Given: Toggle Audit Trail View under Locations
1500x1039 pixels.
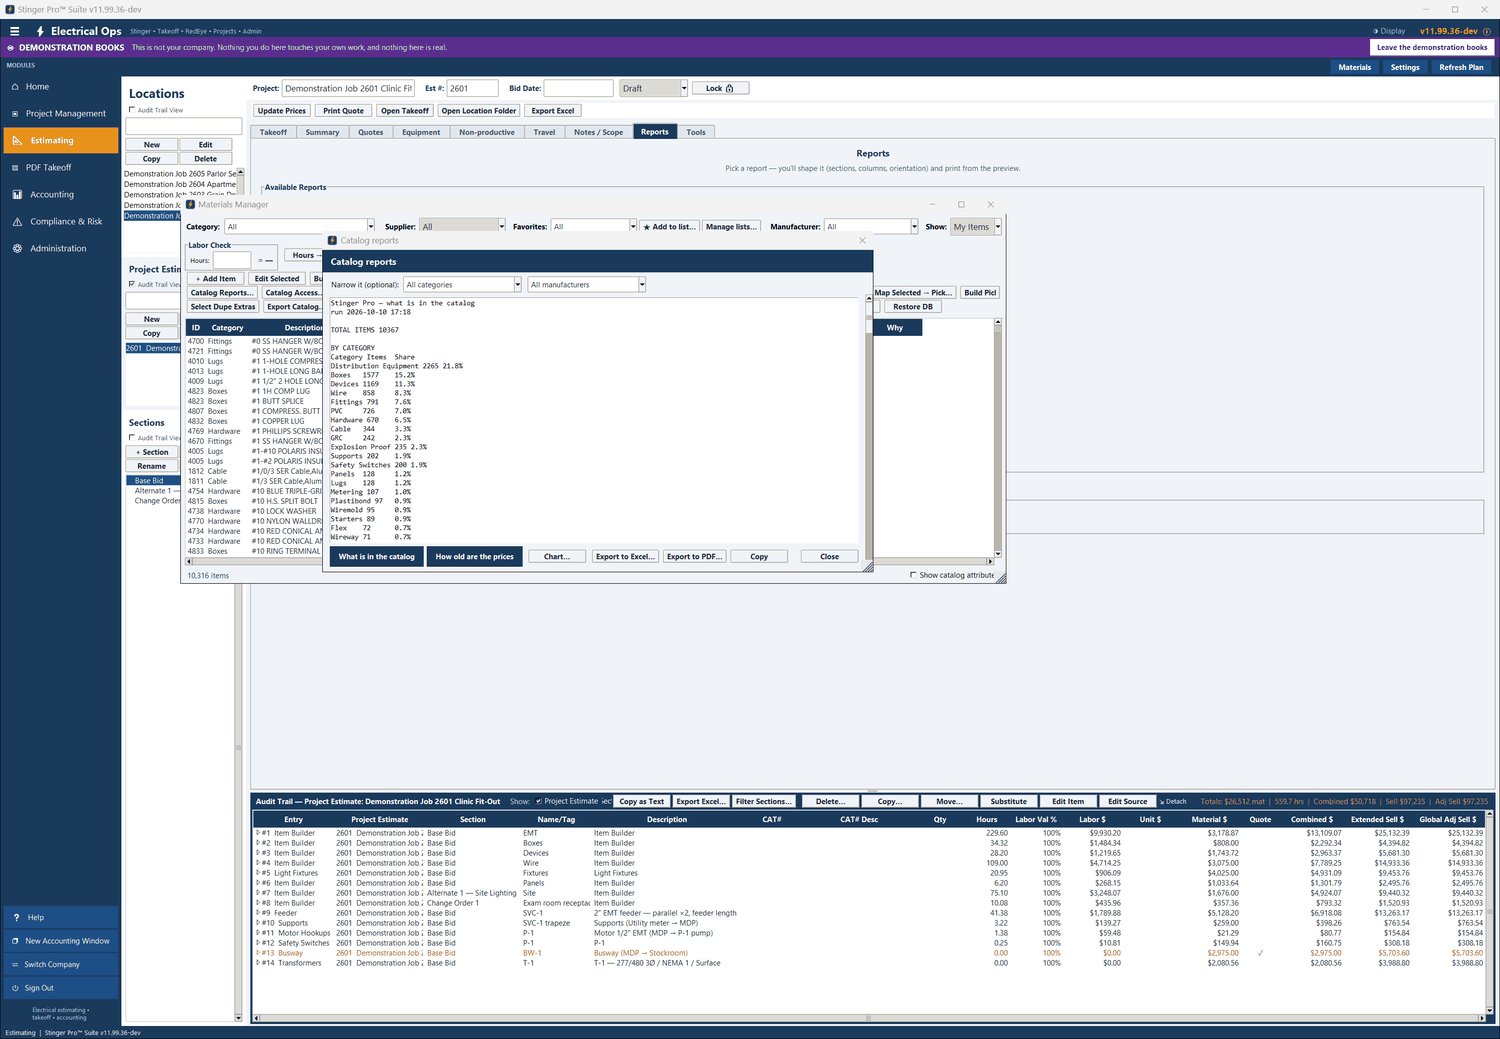Looking at the screenshot, I should tap(132, 110).
